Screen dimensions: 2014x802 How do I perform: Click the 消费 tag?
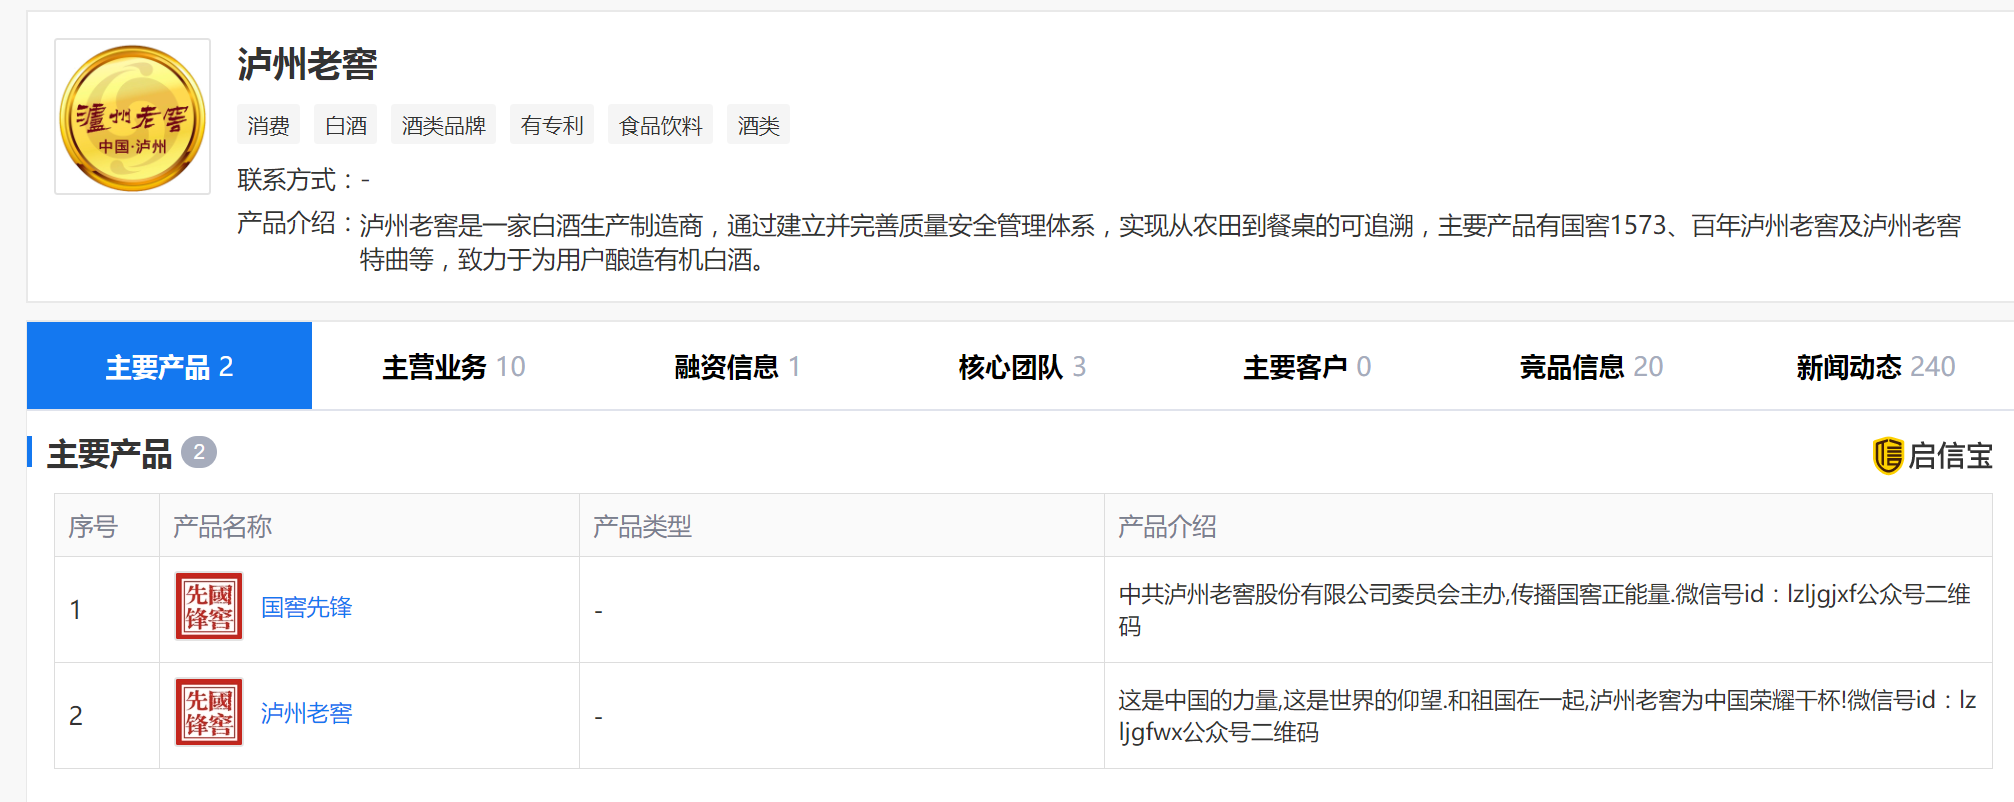pyautogui.click(x=268, y=125)
